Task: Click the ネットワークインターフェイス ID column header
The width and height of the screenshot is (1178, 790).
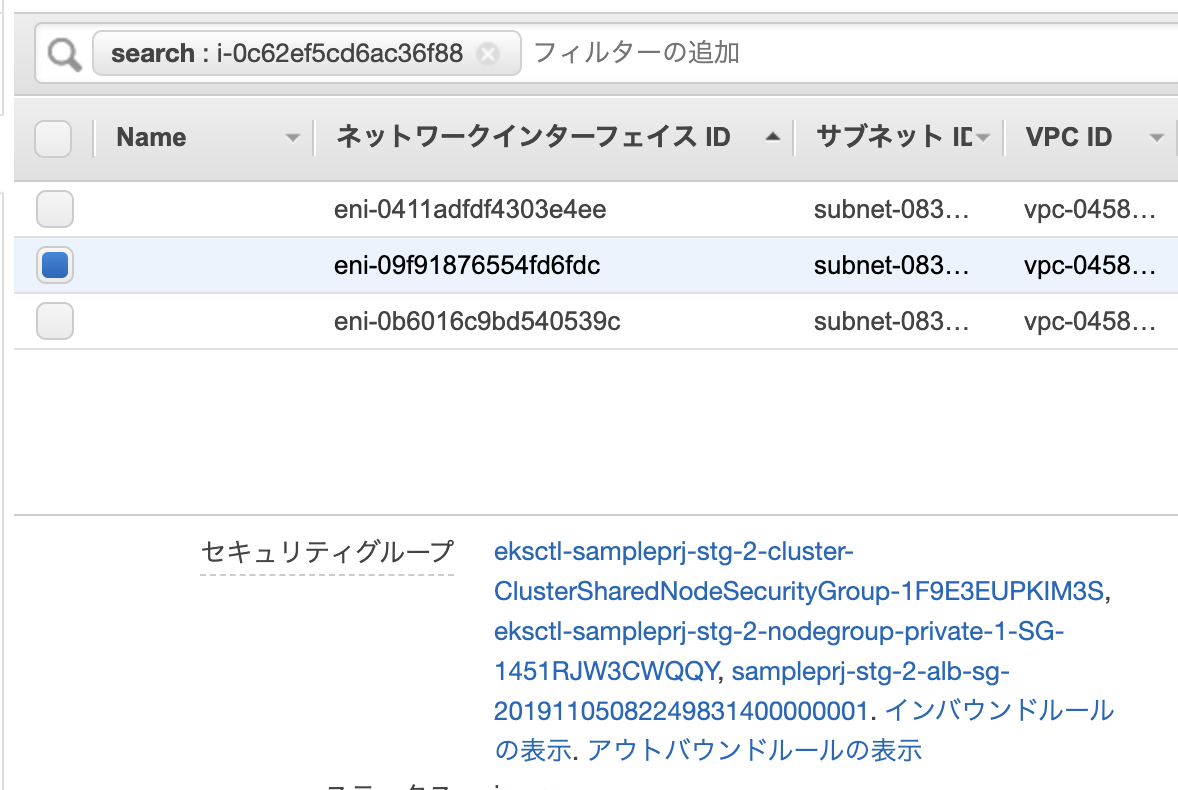Action: [x=530, y=137]
